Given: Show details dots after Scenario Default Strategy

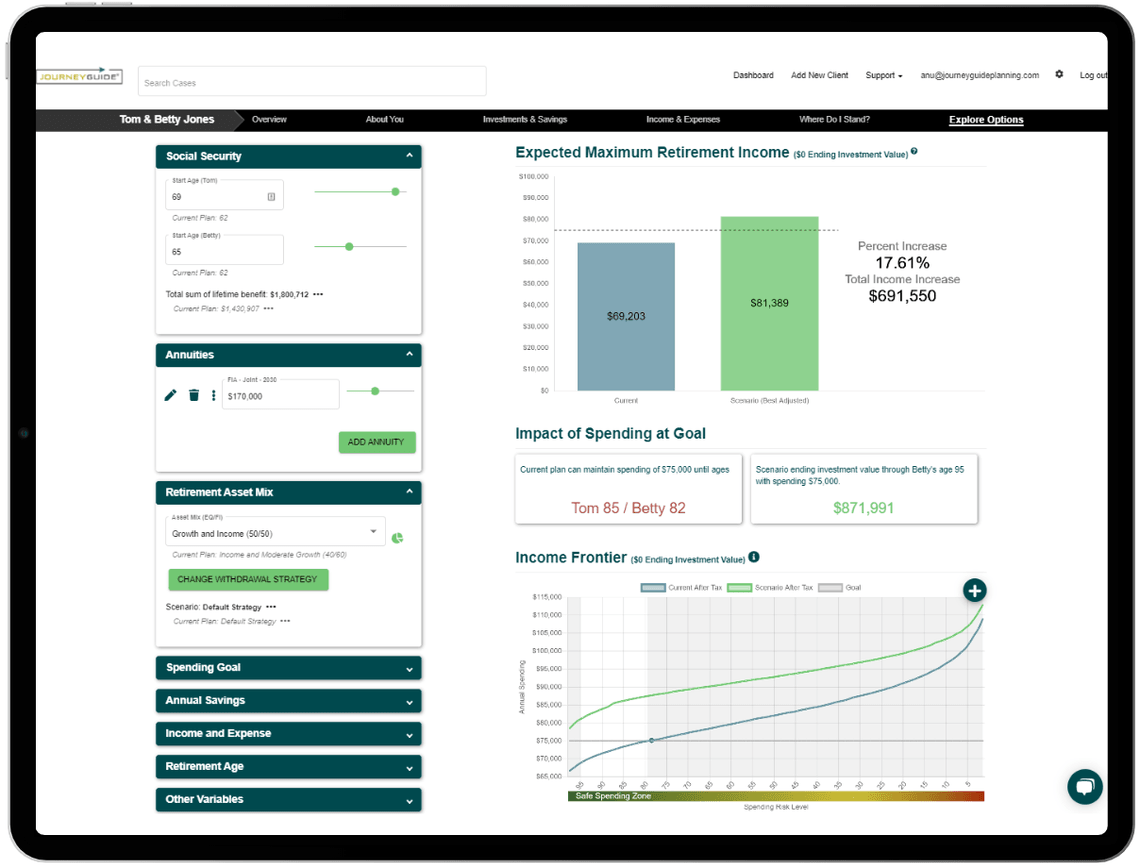Looking at the screenshot, I should pos(271,607).
